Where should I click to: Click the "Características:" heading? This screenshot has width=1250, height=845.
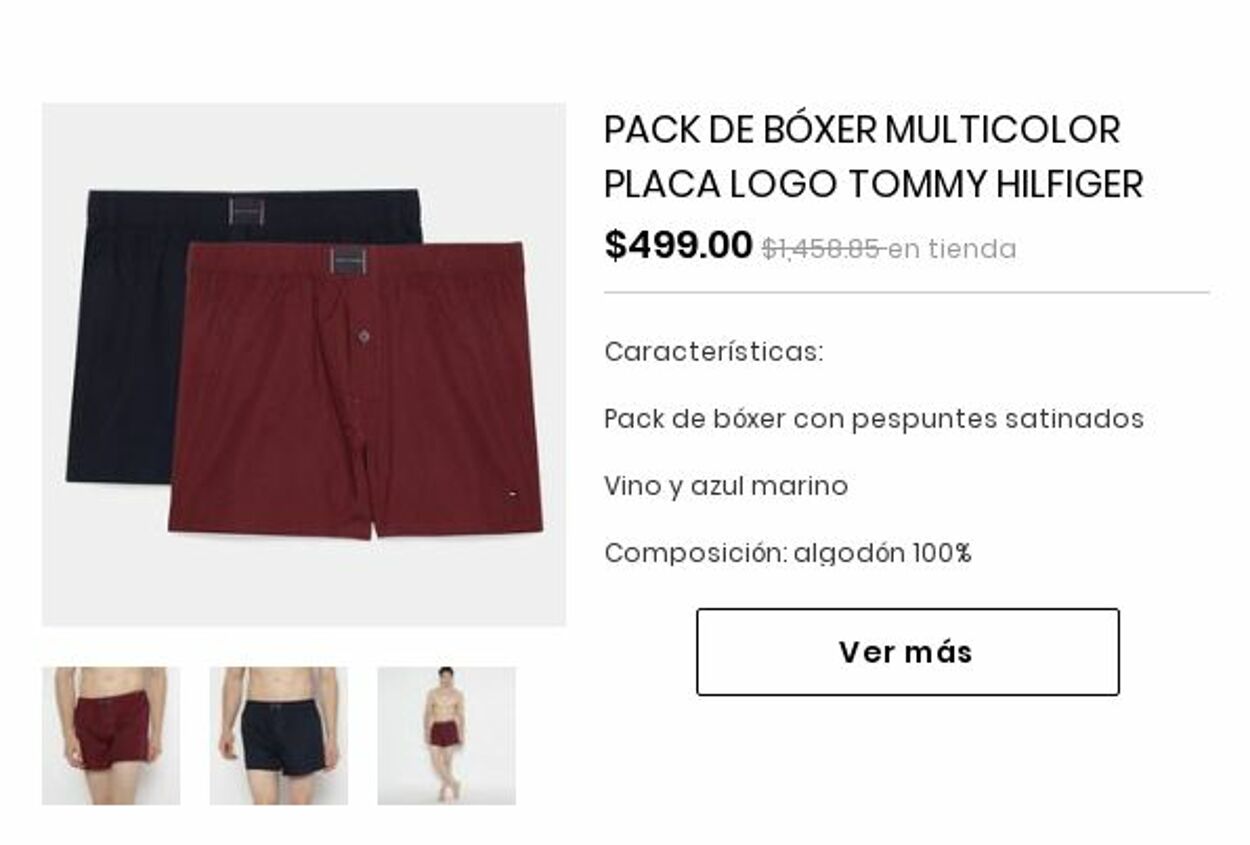714,352
